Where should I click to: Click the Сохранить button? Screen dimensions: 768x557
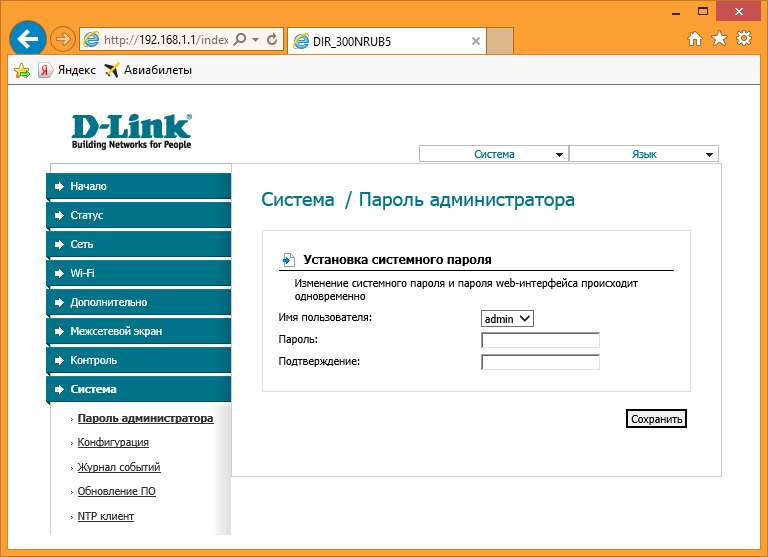tap(656, 419)
